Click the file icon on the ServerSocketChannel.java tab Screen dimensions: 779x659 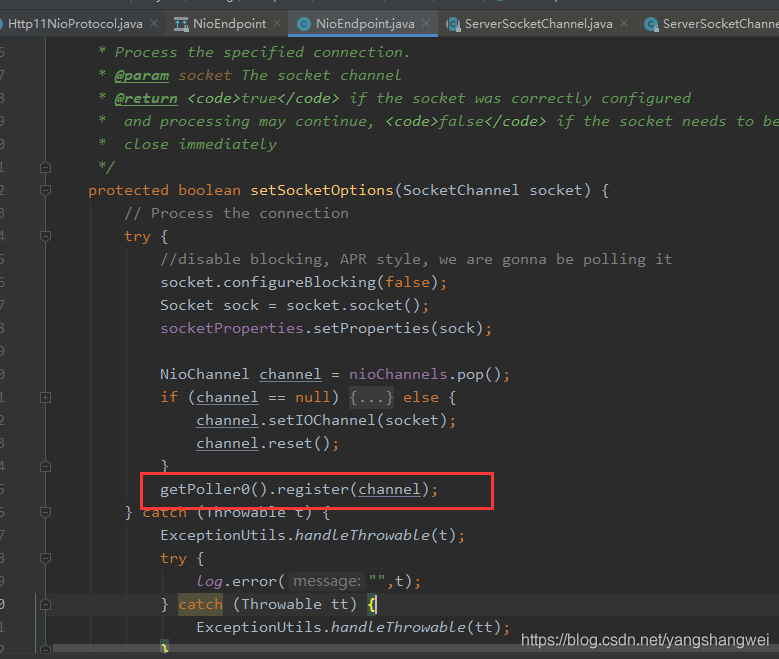pos(452,23)
